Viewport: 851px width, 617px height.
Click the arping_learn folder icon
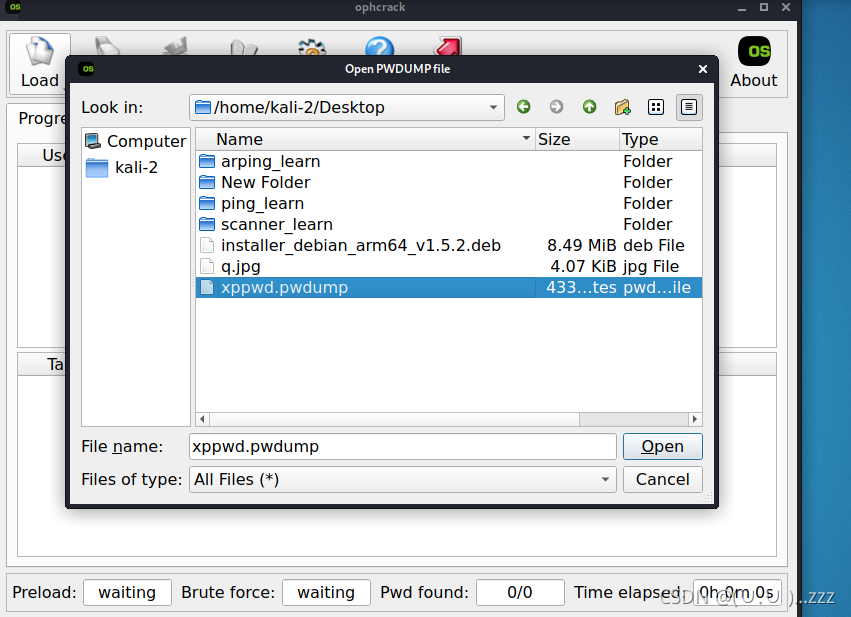tap(207, 161)
